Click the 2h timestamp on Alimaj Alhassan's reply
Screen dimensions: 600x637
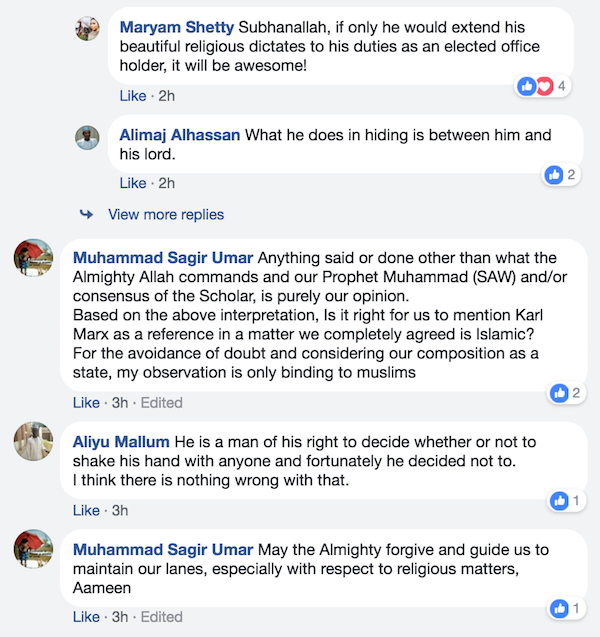pyautogui.click(x=167, y=183)
